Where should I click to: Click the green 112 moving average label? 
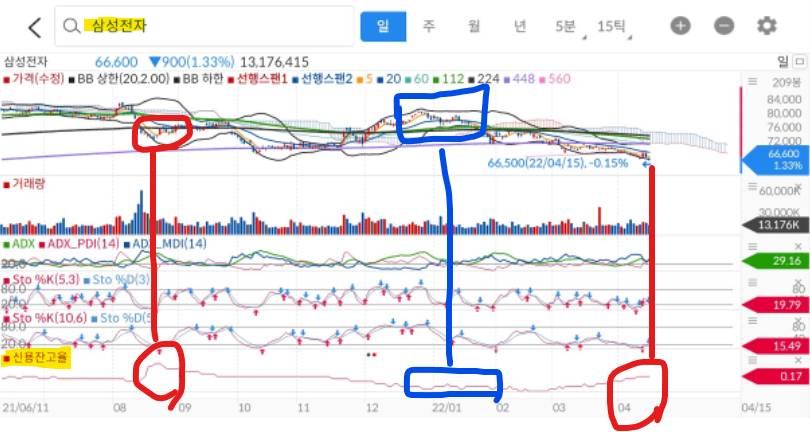point(453,79)
